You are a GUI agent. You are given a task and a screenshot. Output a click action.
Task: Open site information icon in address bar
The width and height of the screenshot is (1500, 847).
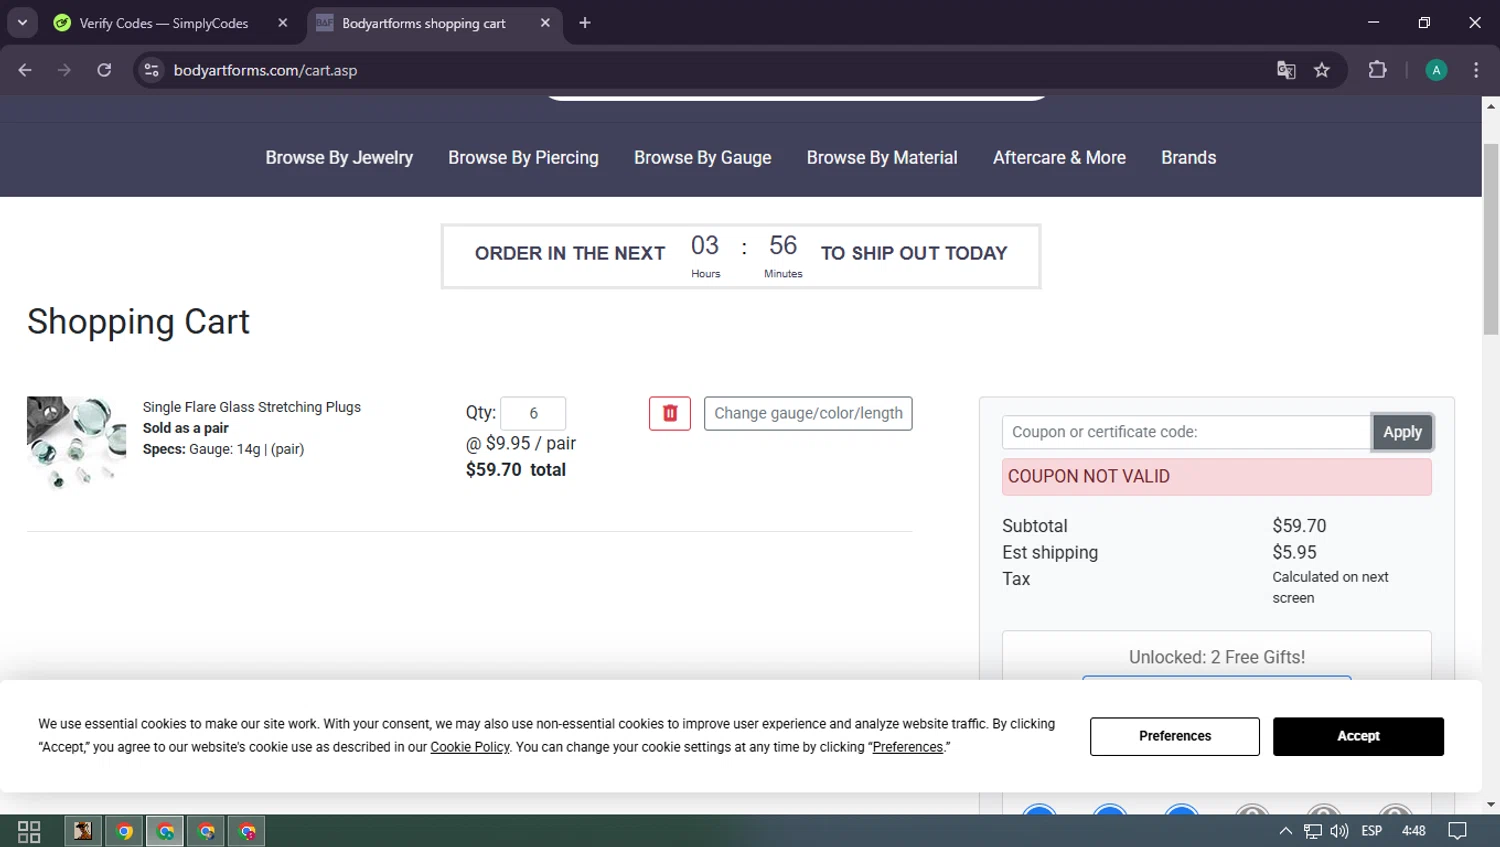[151, 70]
